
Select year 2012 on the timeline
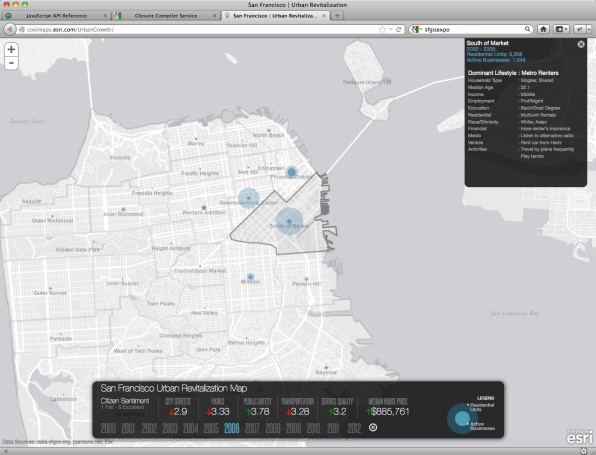click(354, 428)
